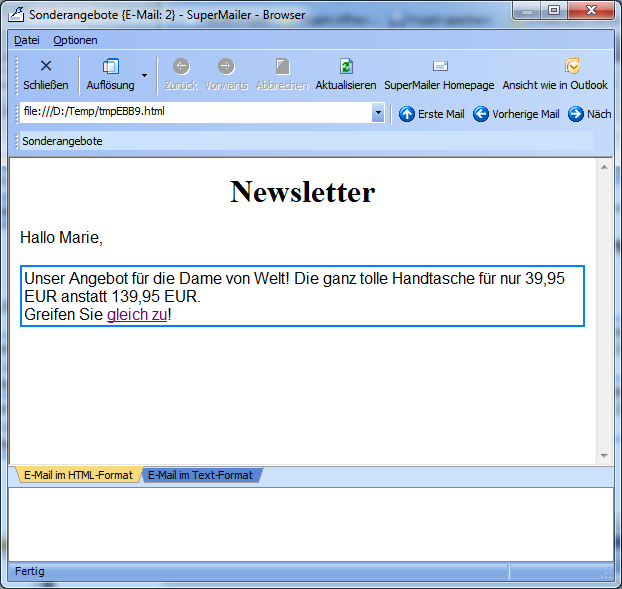Go to Erste Mail with up-arrow icon

tap(407, 114)
